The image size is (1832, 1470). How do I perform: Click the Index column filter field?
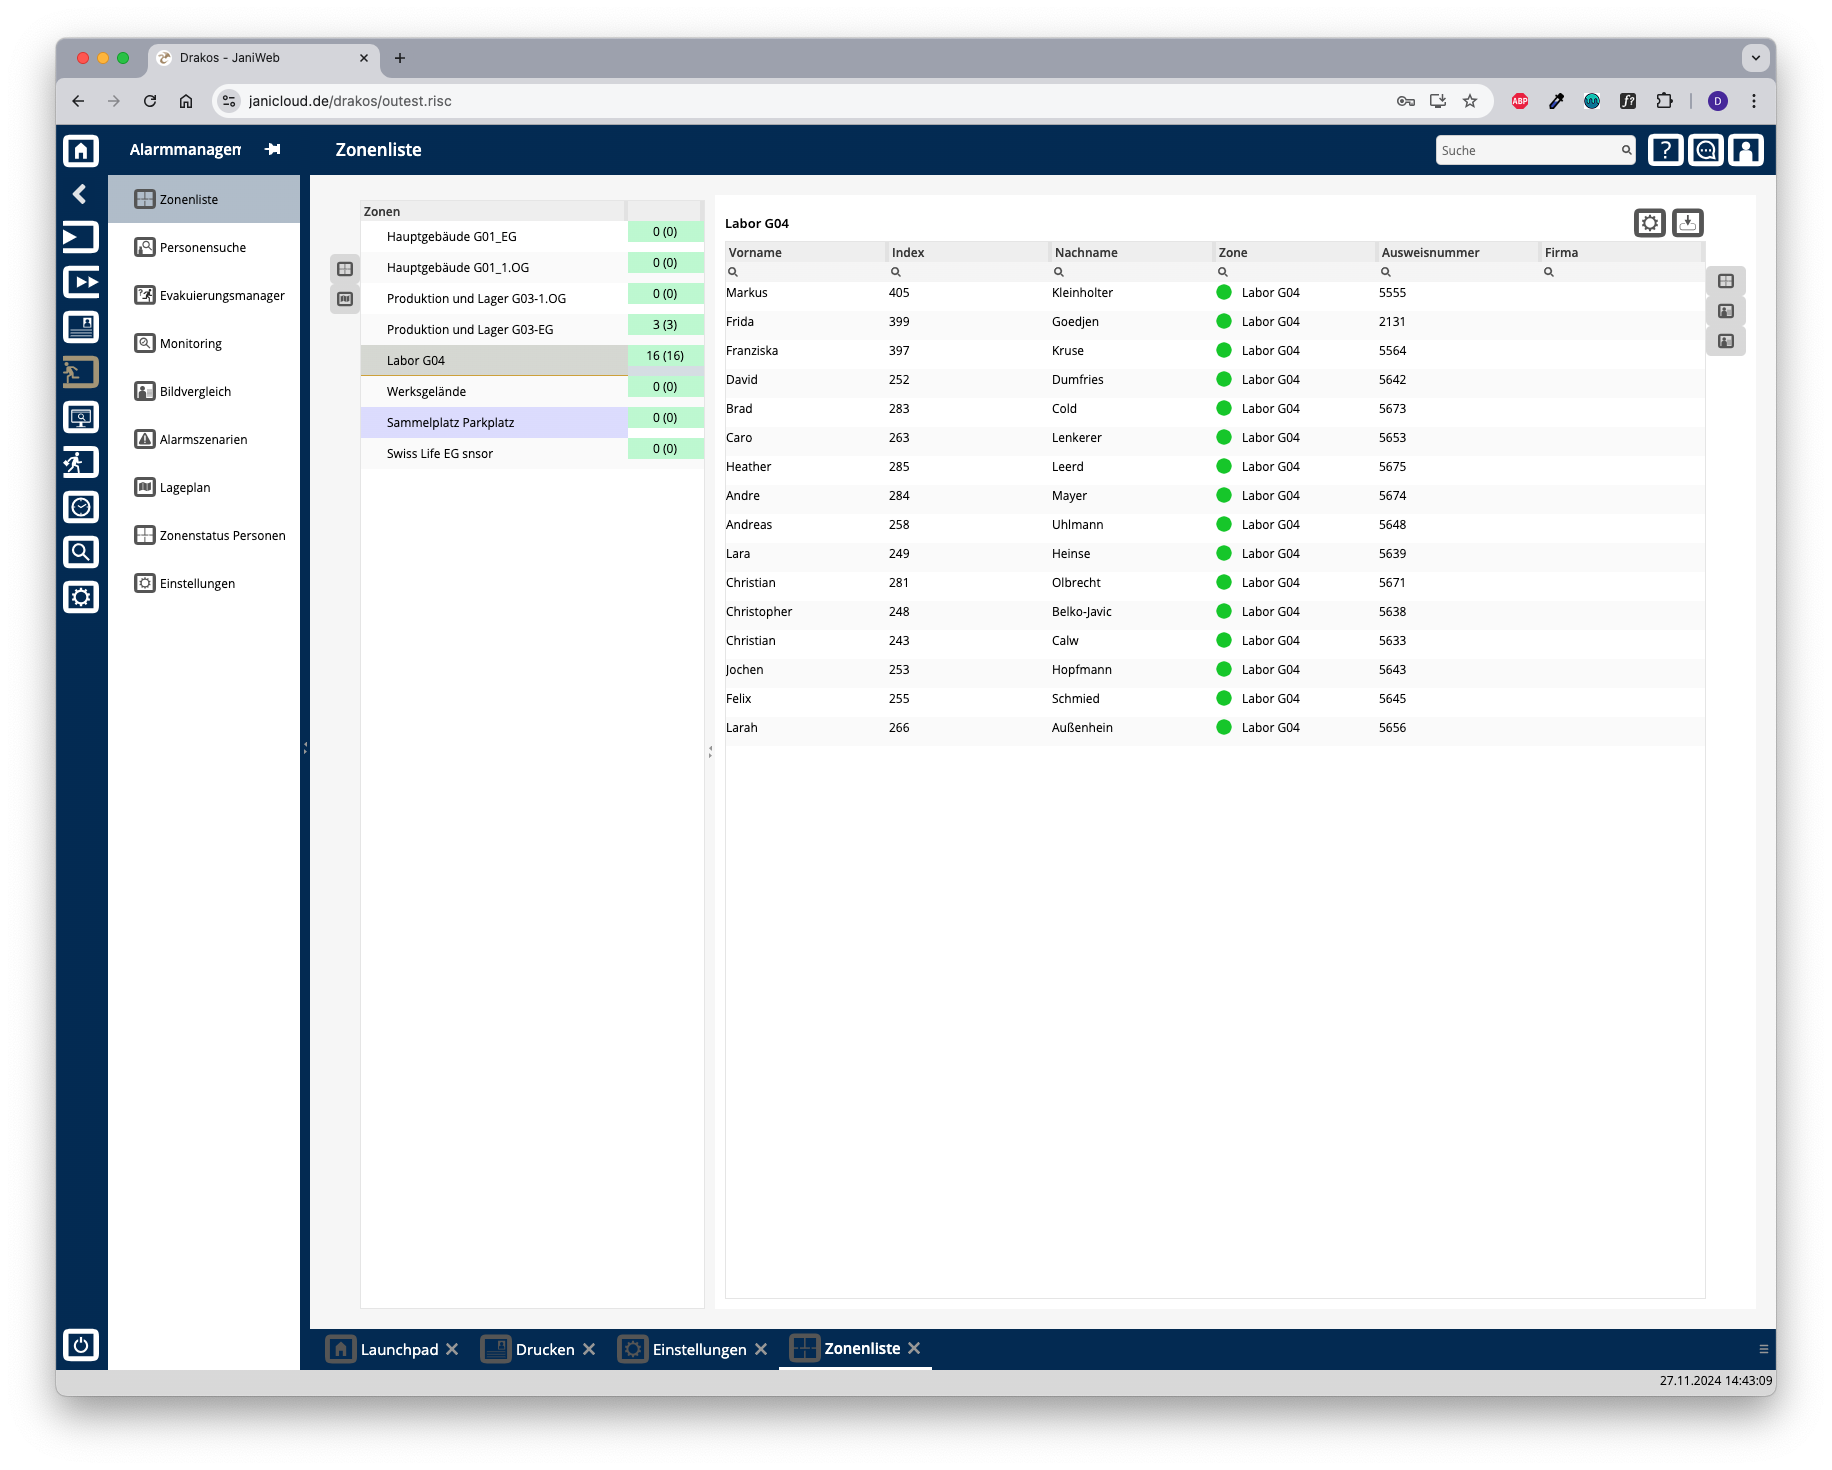[x=968, y=272]
